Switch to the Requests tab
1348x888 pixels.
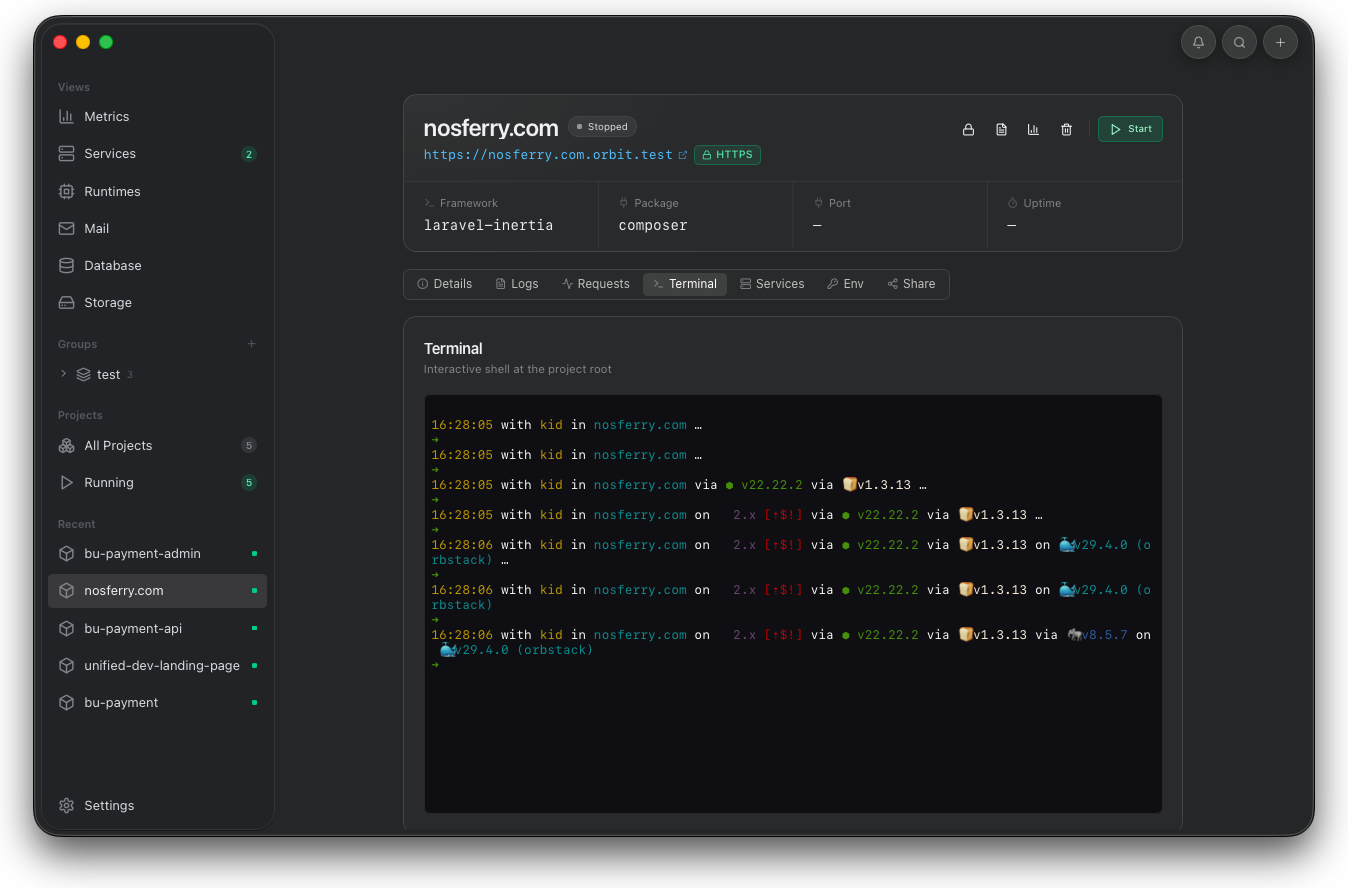[x=596, y=284]
